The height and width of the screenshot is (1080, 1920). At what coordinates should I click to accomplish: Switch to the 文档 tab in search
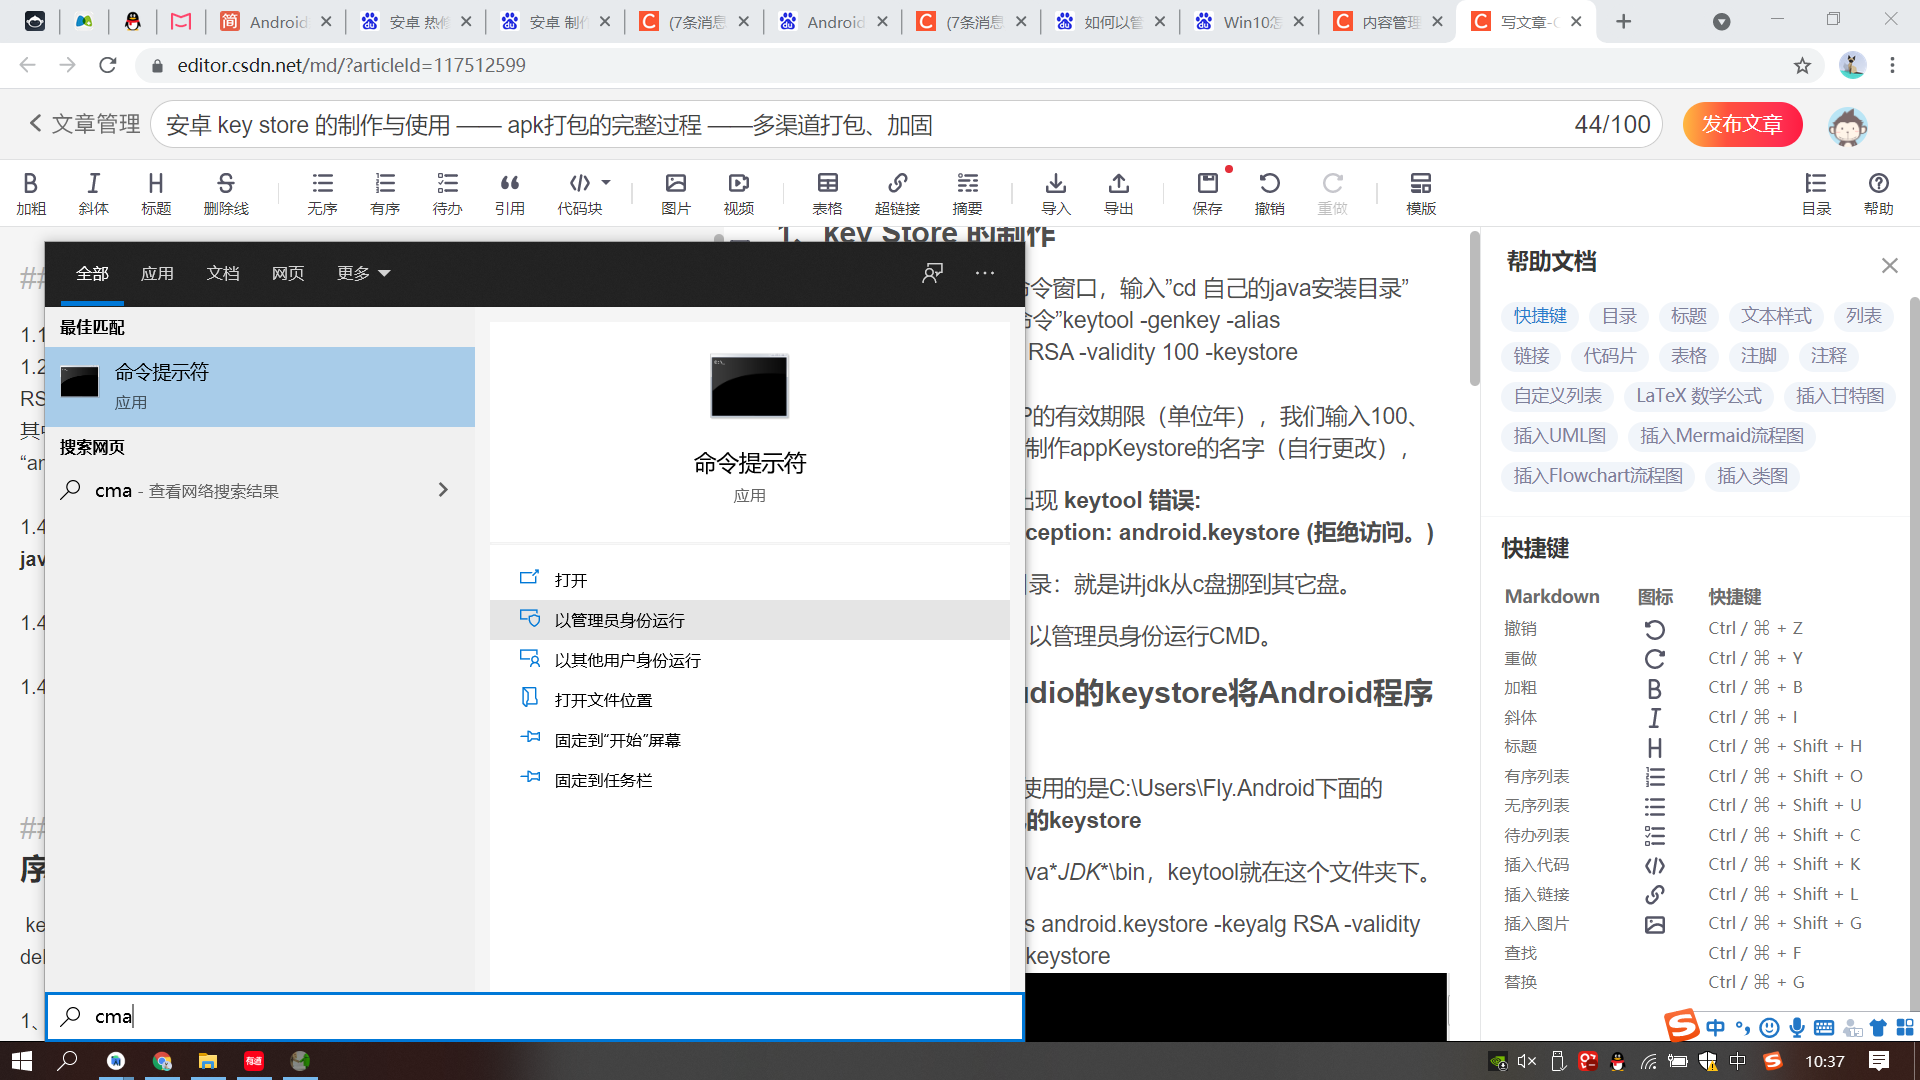223,272
